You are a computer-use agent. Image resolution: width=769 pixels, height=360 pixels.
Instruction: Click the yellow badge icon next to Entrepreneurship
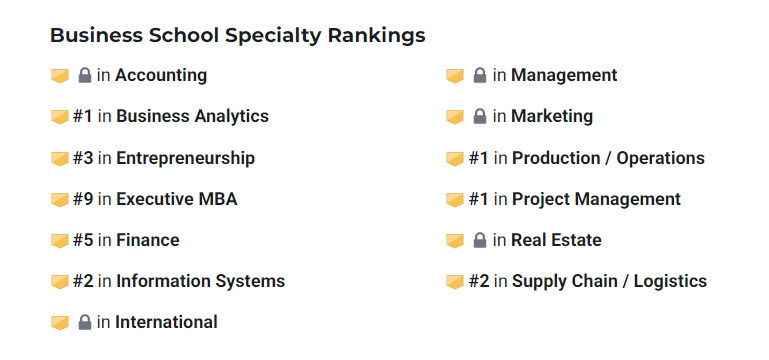click(60, 159)
